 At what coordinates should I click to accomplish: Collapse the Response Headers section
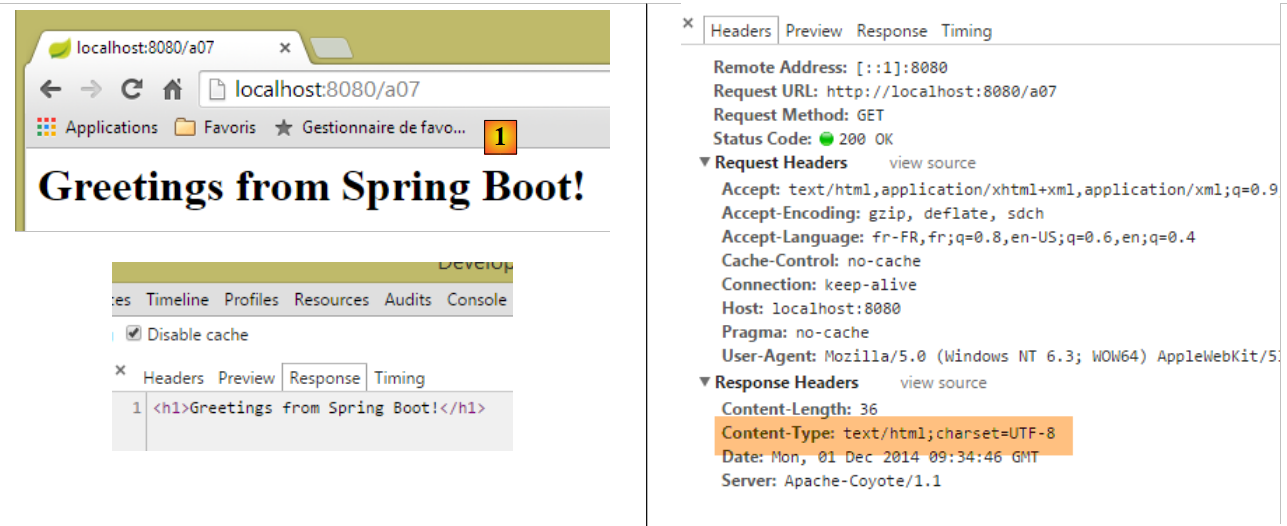point(705,383)
